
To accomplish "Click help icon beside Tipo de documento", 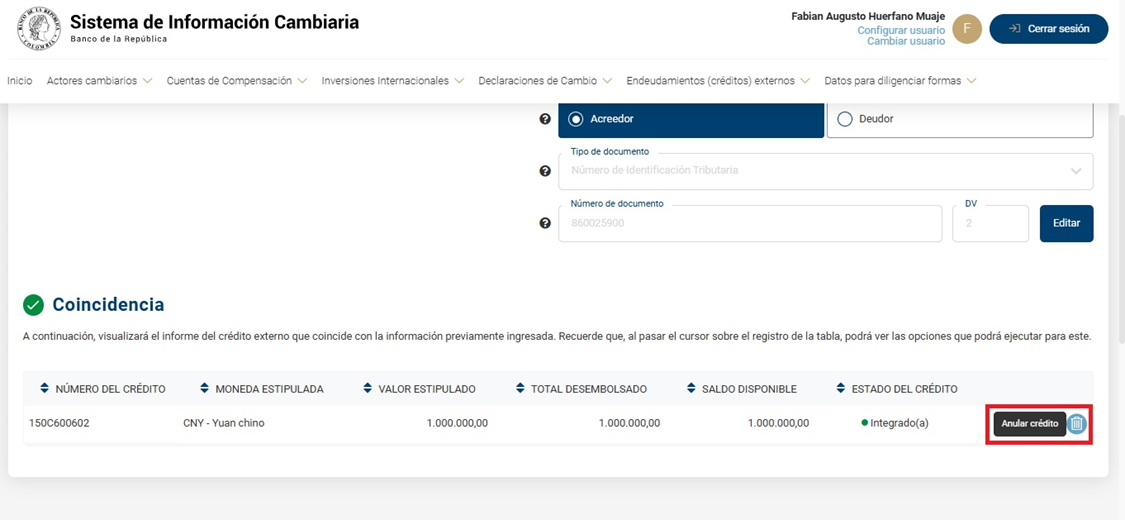I will pos(545,171).
